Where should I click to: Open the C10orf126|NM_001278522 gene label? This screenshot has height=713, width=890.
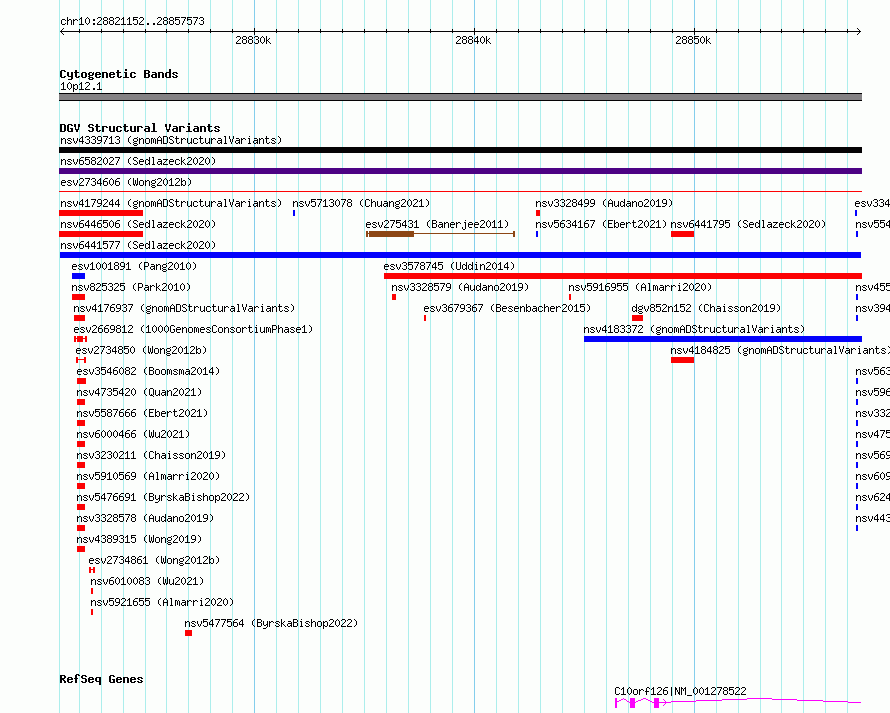(680, 691)
